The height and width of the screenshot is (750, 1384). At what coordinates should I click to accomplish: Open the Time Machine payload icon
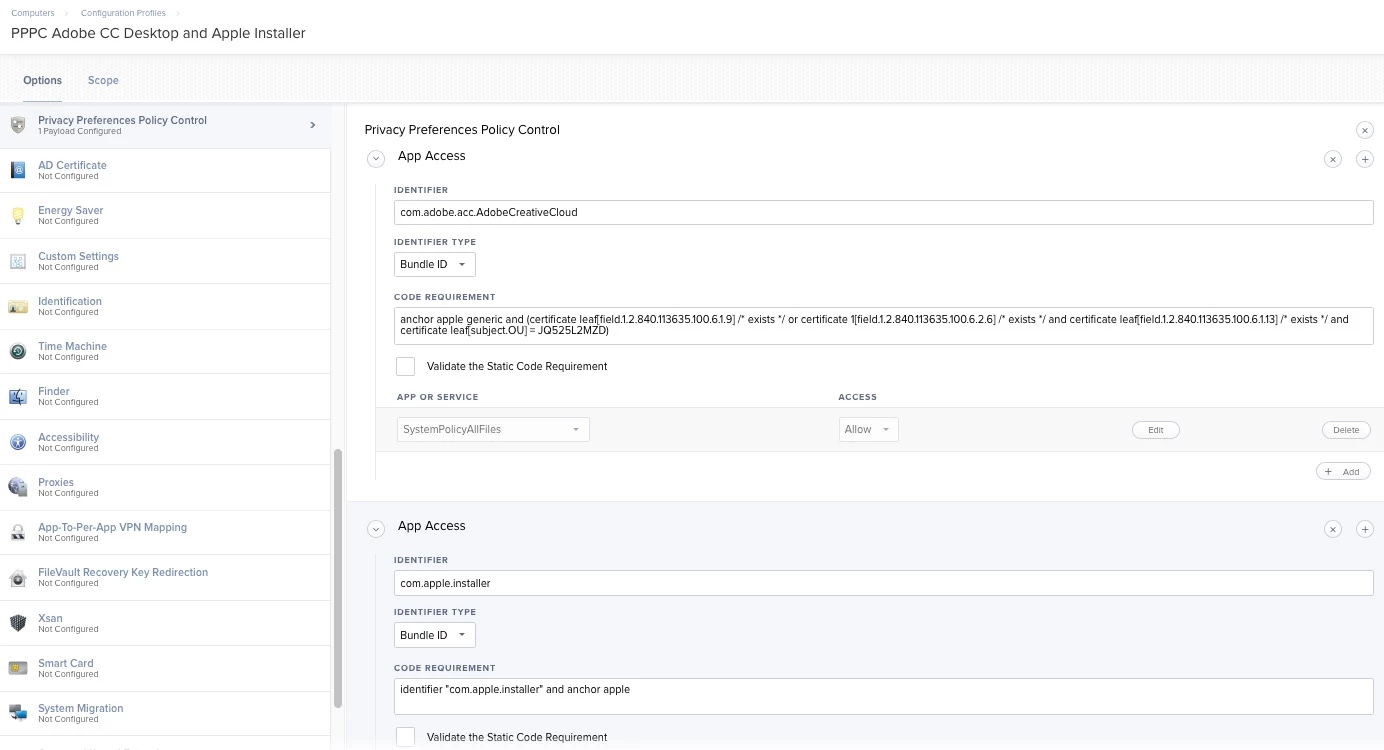click(18, 351)
